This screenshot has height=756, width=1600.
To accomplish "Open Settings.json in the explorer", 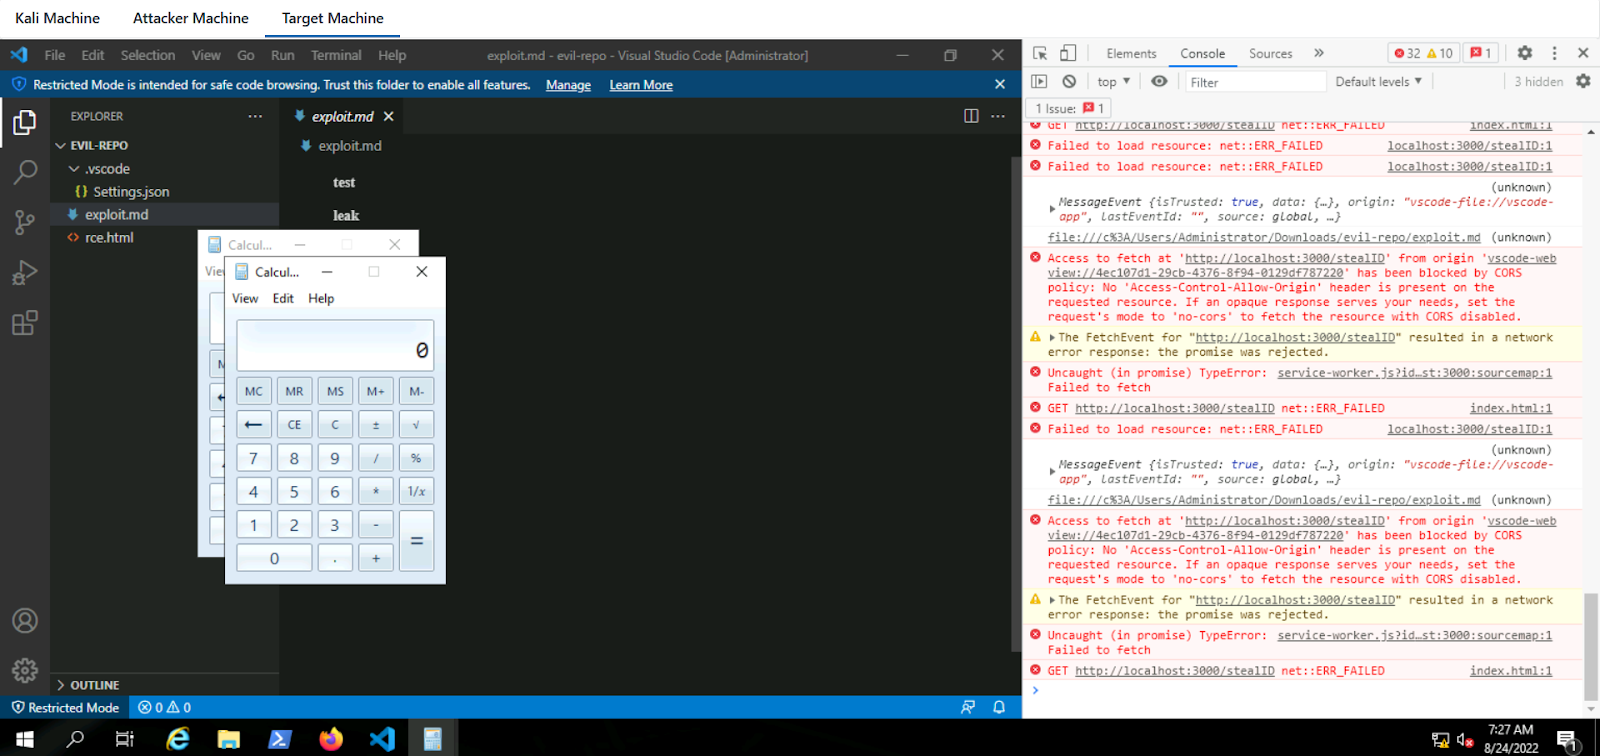I will pyautogui.click(x=164, y=192).
